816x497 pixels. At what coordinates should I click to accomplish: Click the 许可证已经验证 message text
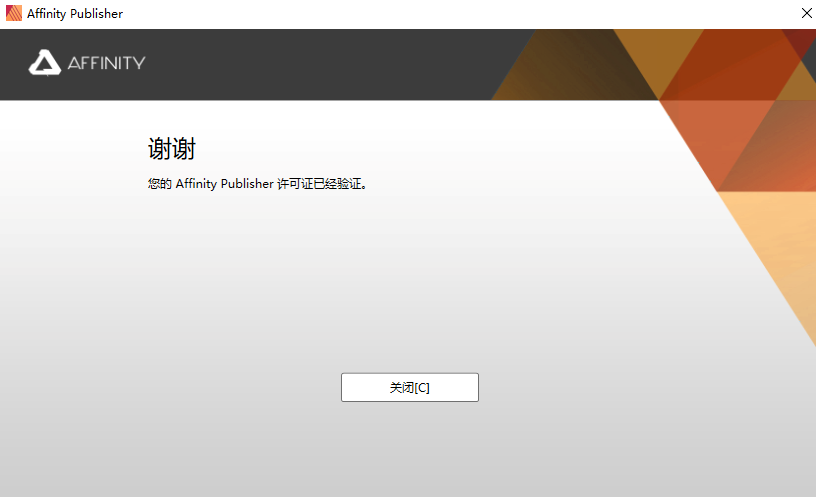(258, 184)
